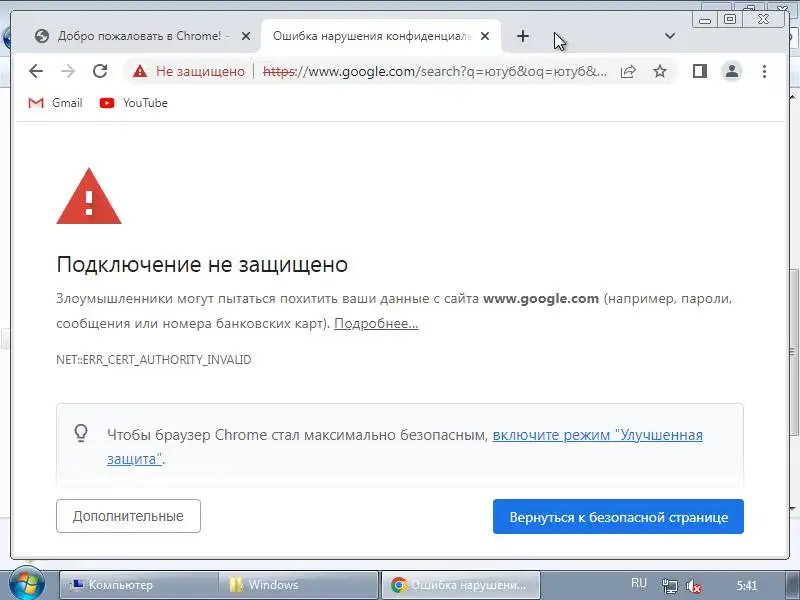Open the Gmail bookmark
This screenshot has height=600, width=800.
click(55, 103)
